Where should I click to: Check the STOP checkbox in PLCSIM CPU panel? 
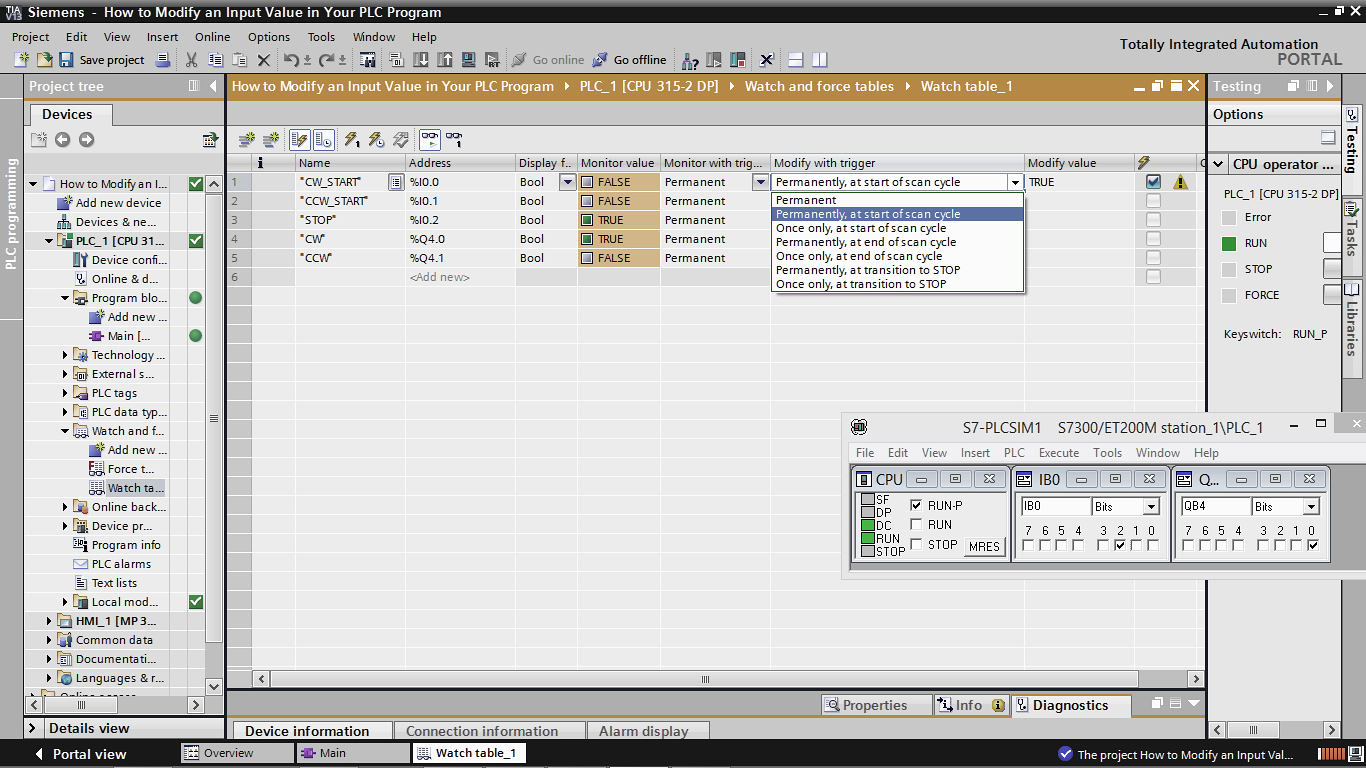tap(916, 545)
